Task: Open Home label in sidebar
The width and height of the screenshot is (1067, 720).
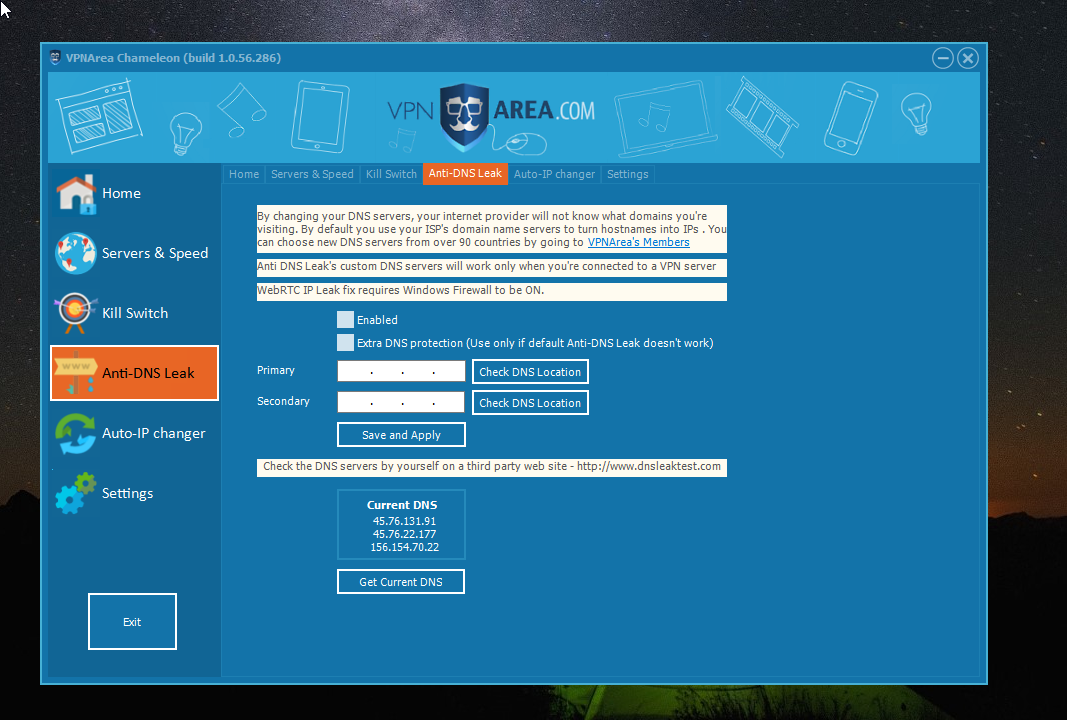Action: coord(121,193)
